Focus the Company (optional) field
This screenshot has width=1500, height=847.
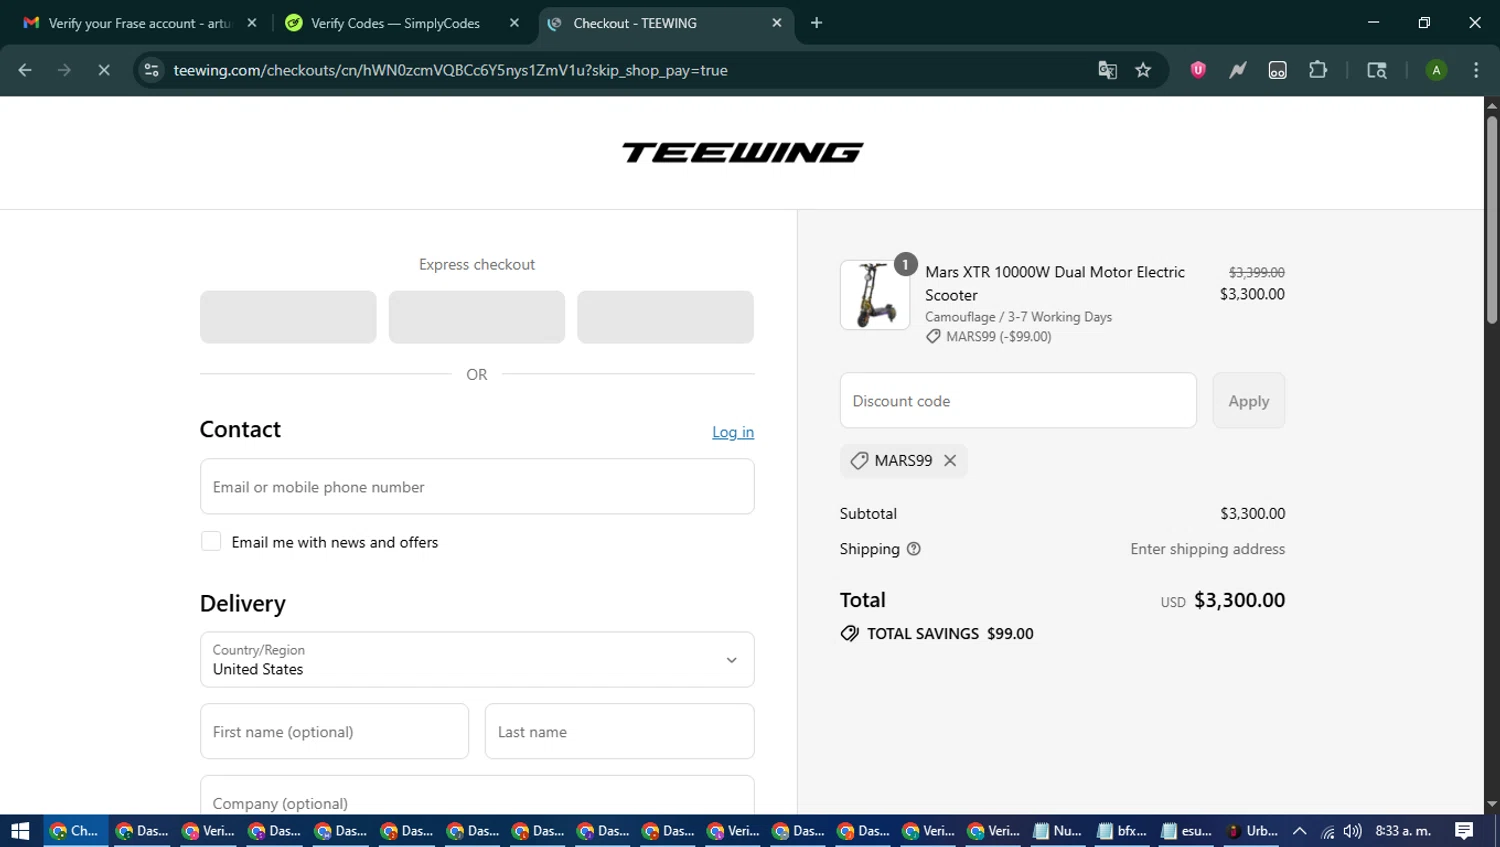(x=477, y=796)
